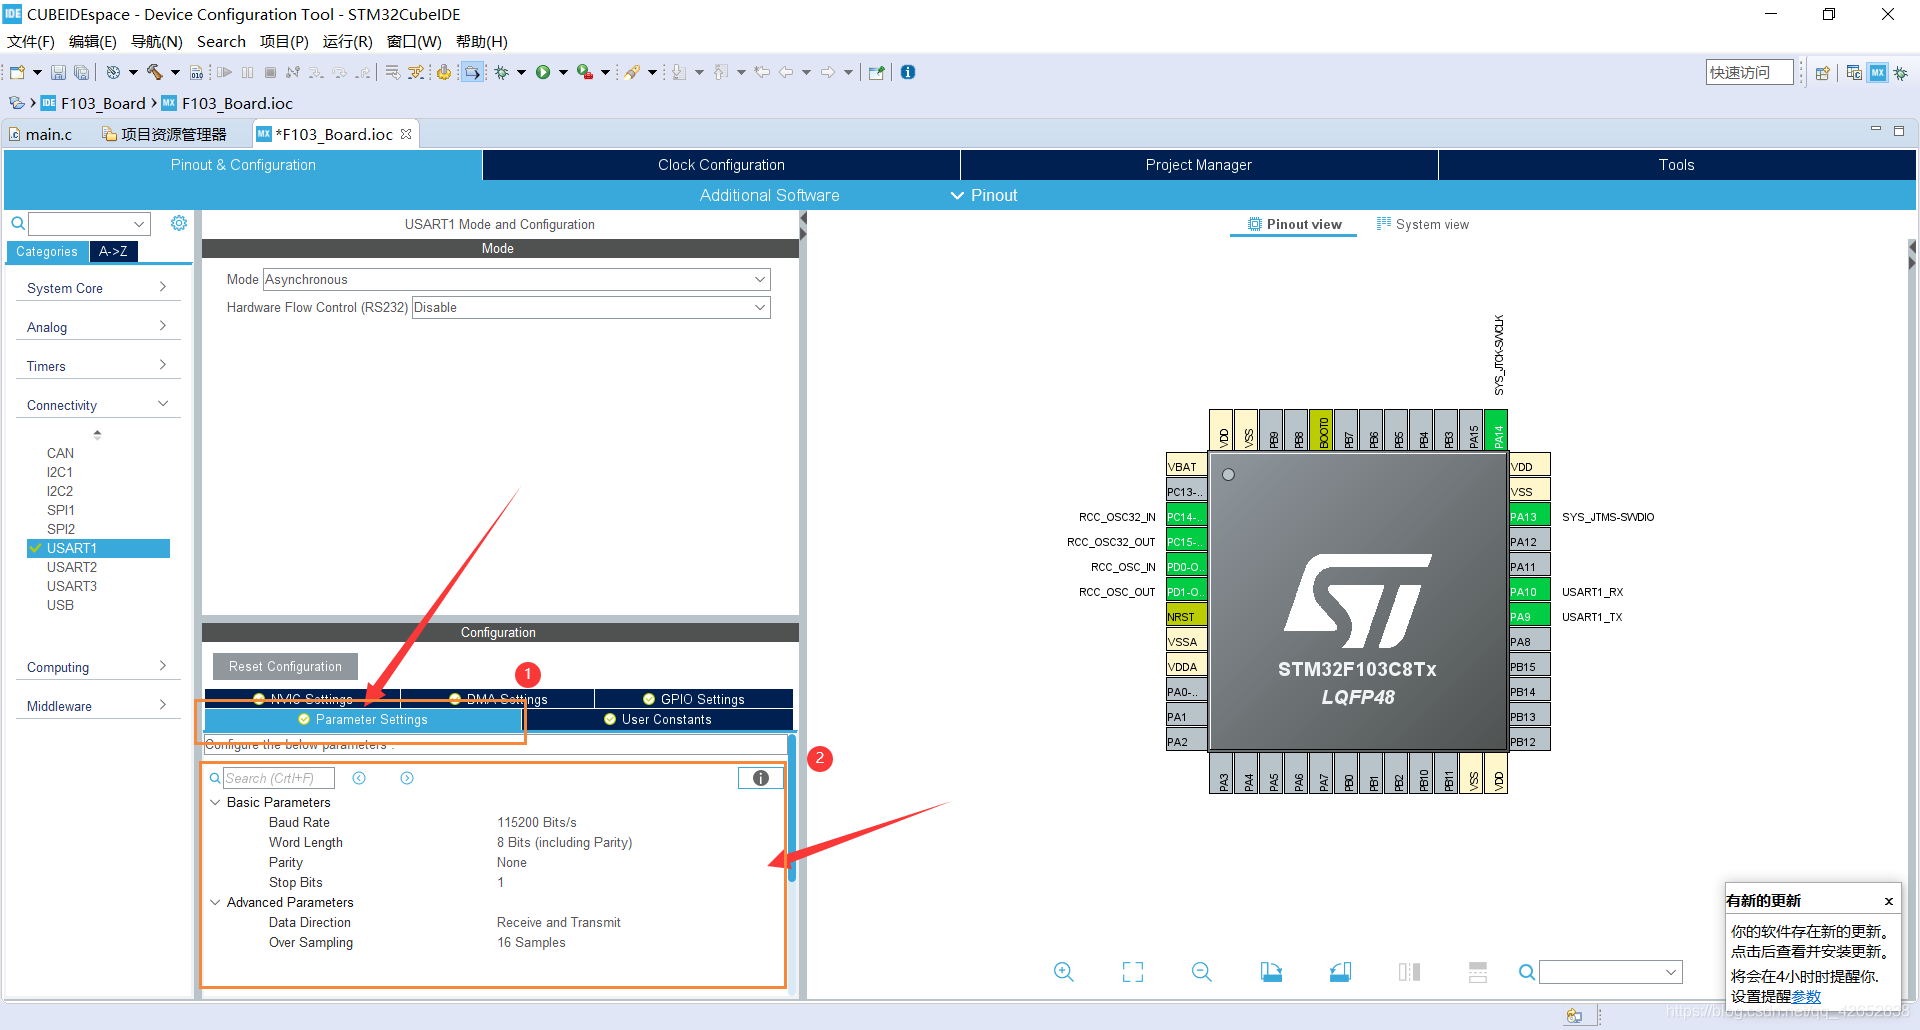
Task: Click the Save All toolbar icon
Action: pos(81,72)
